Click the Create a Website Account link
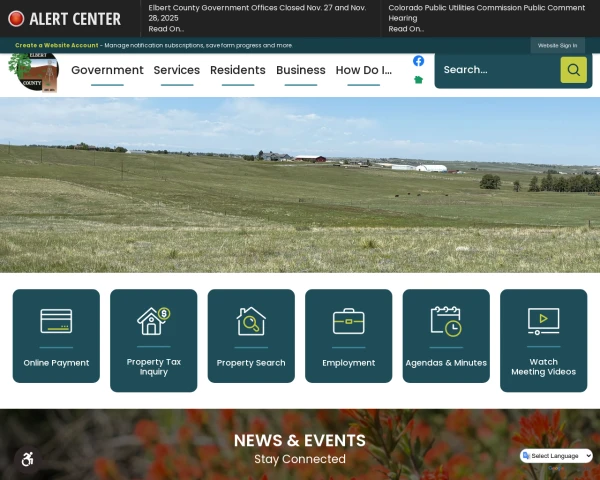The height and width of the screenshot is (480, 600). (57, 45)
